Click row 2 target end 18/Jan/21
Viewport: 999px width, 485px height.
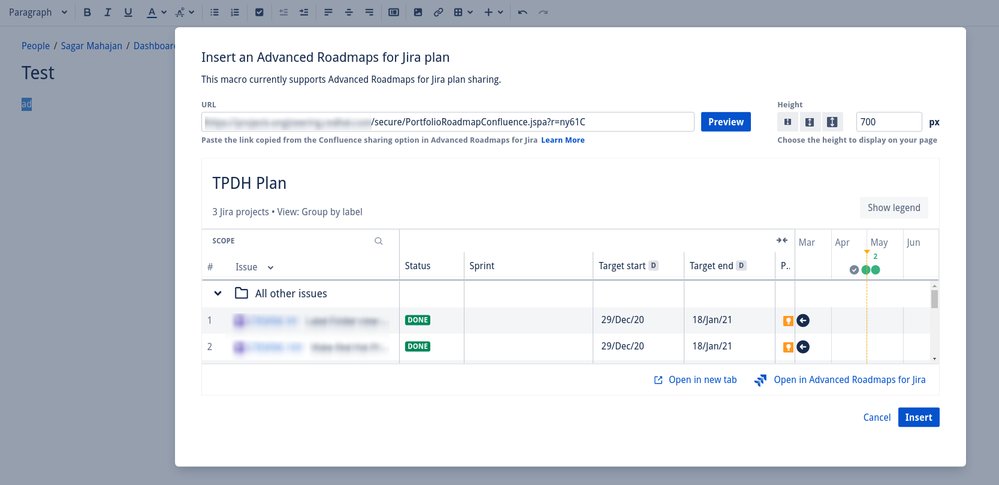pos(712,346)
